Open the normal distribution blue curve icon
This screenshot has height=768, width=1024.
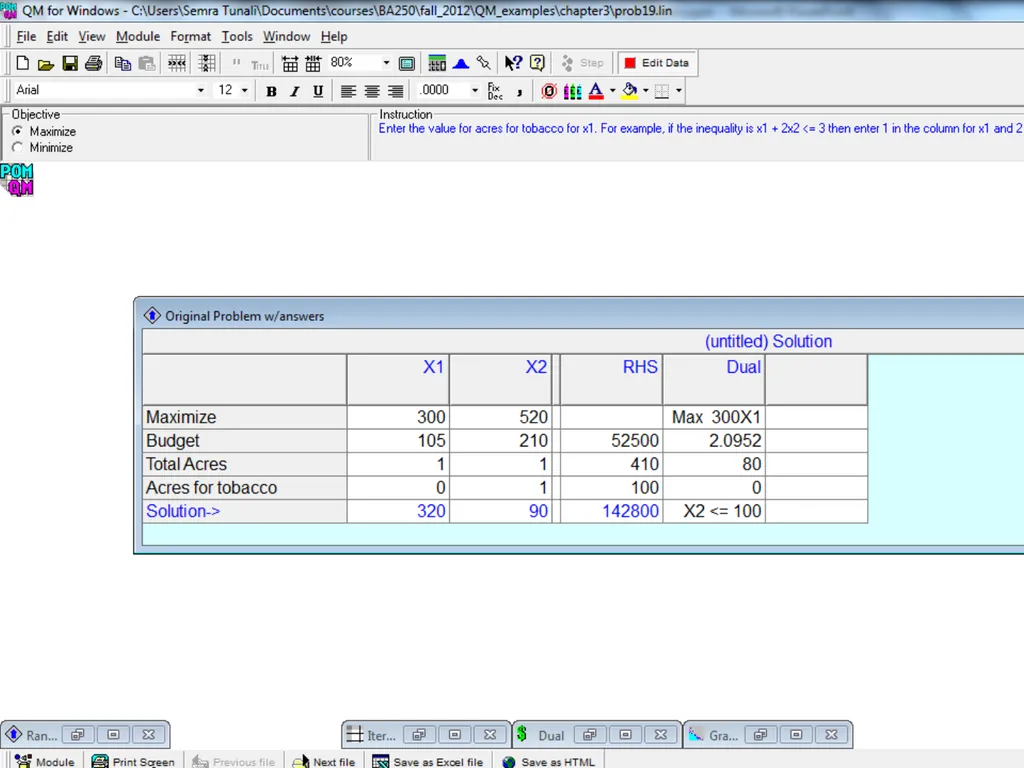[461, 63]
